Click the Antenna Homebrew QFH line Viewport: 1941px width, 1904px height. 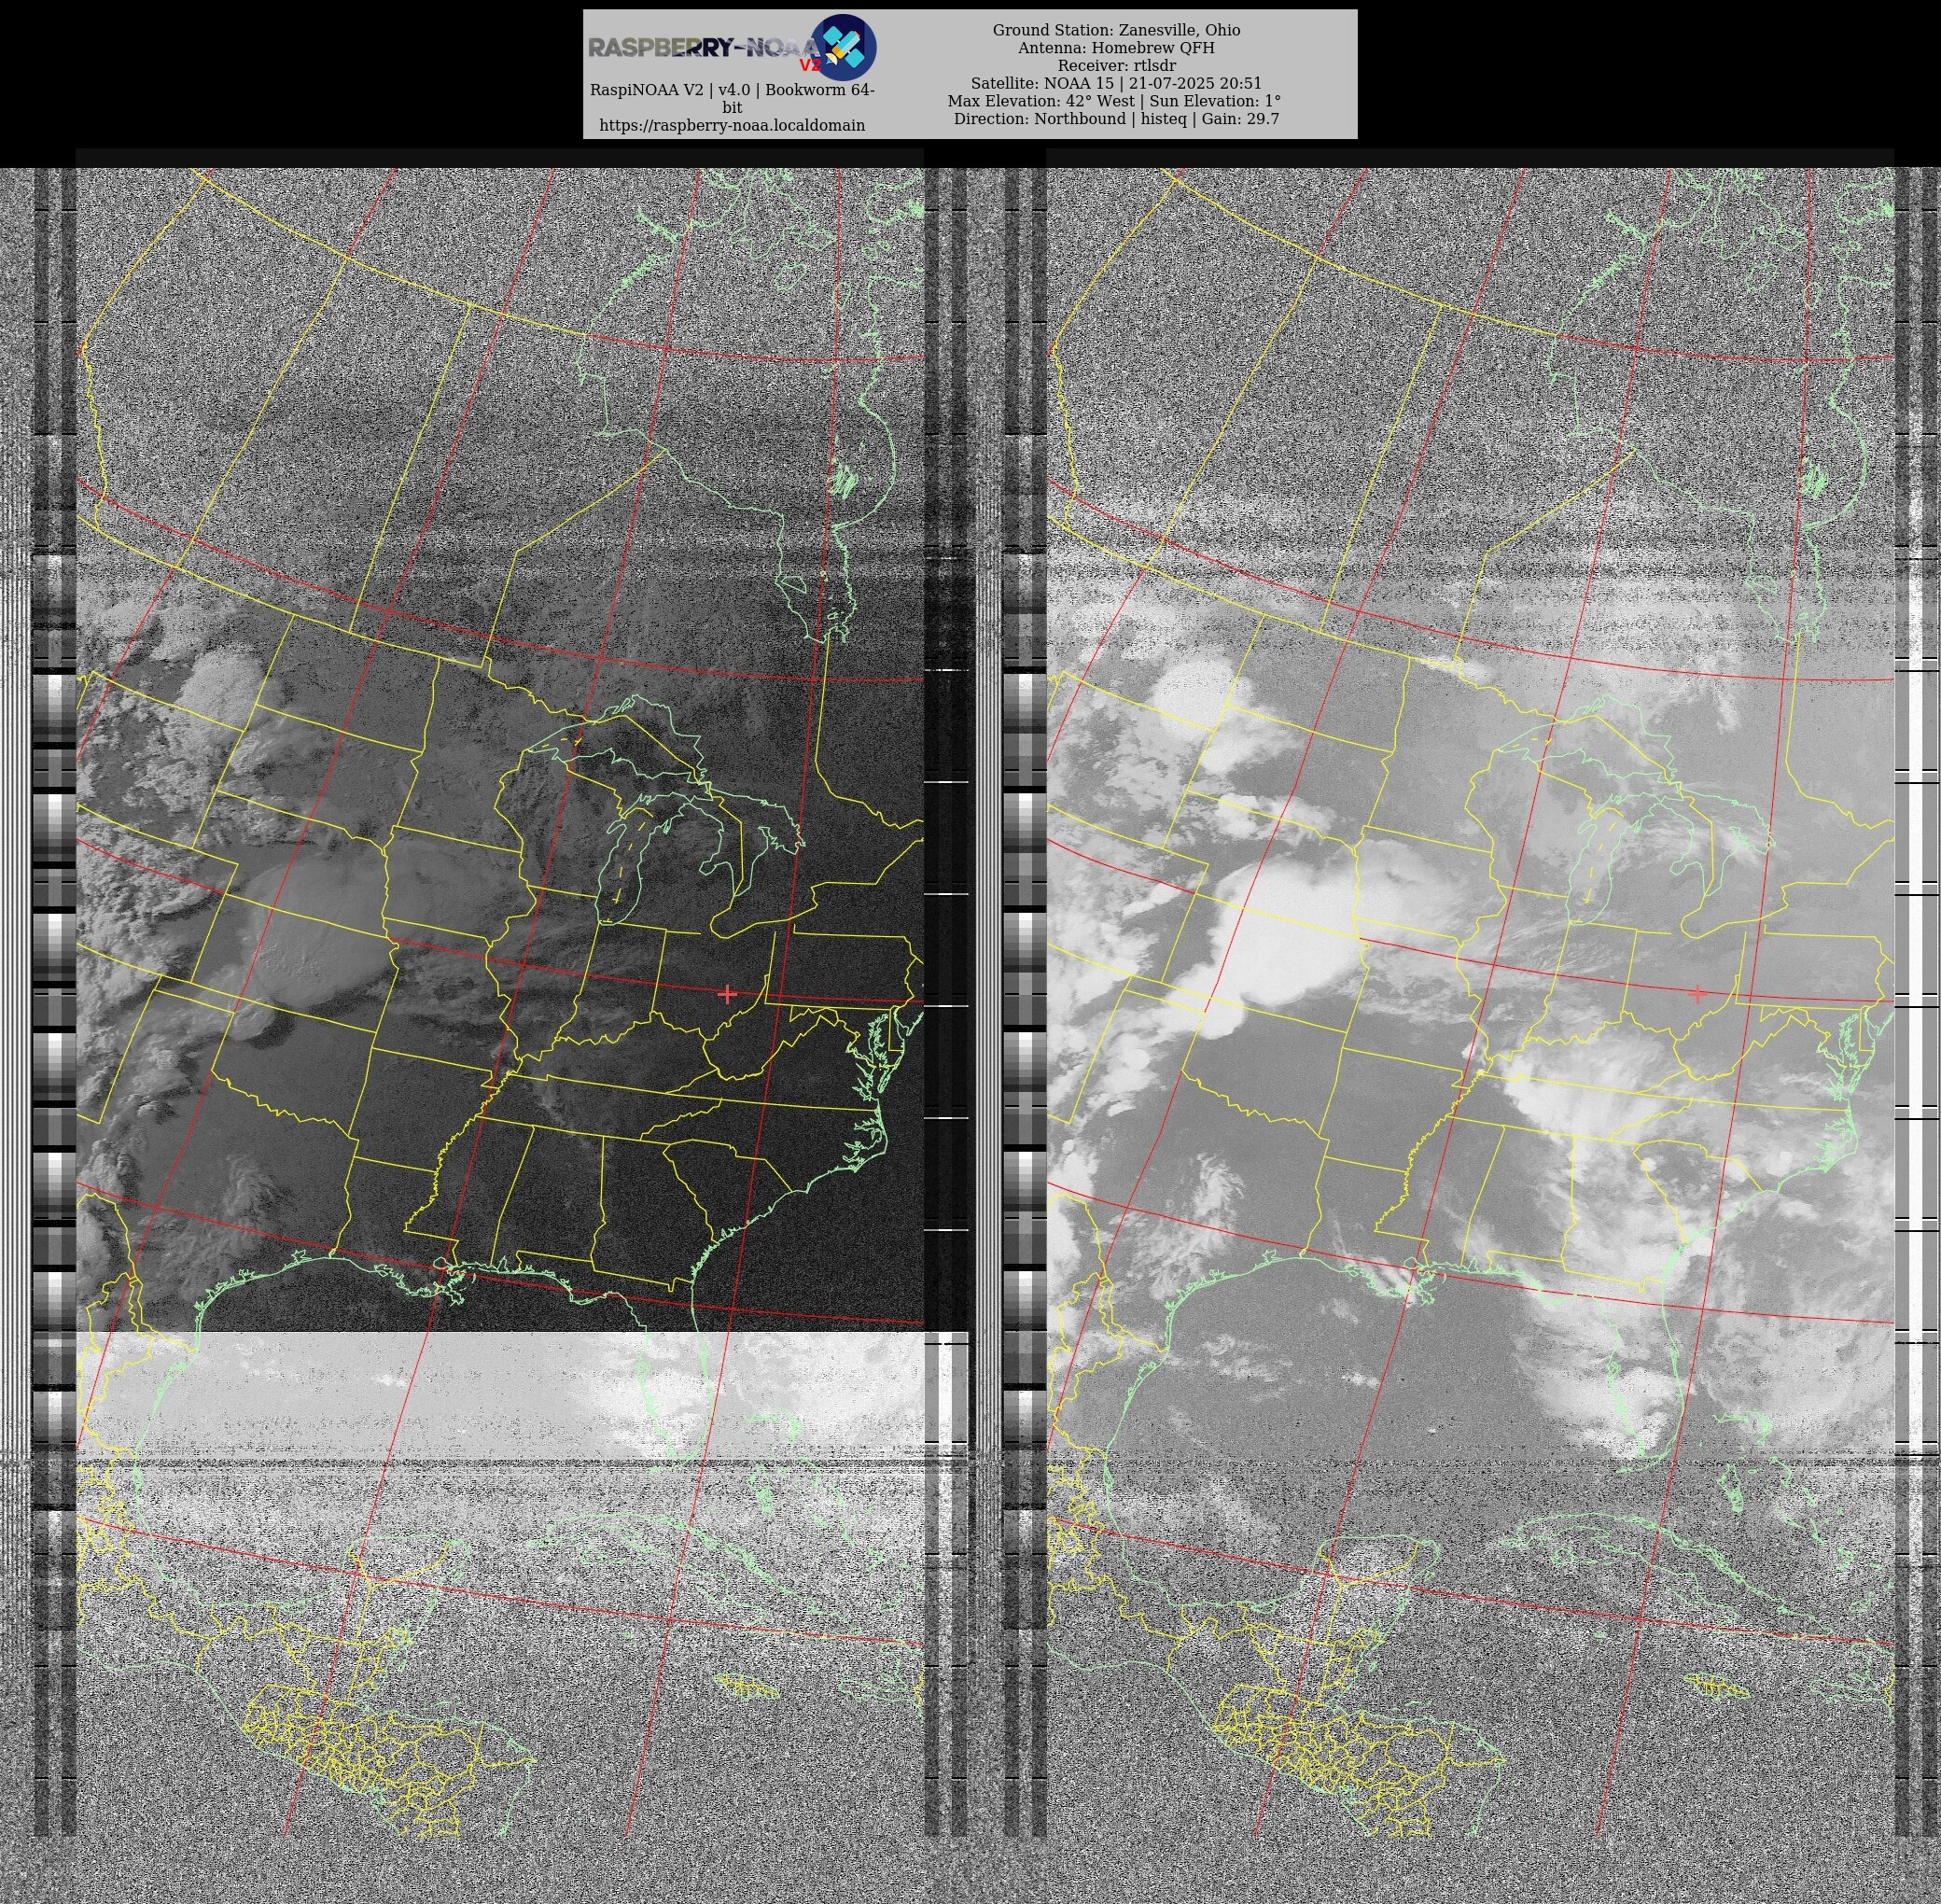click(1116, 48)
